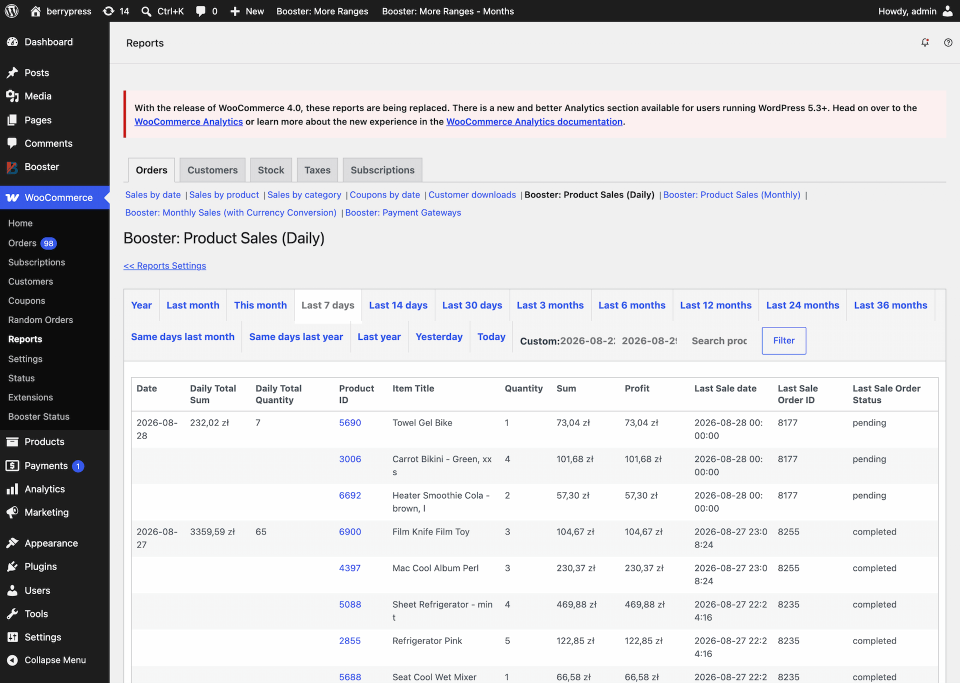Select the Last 14 days range

coord(398,305)
